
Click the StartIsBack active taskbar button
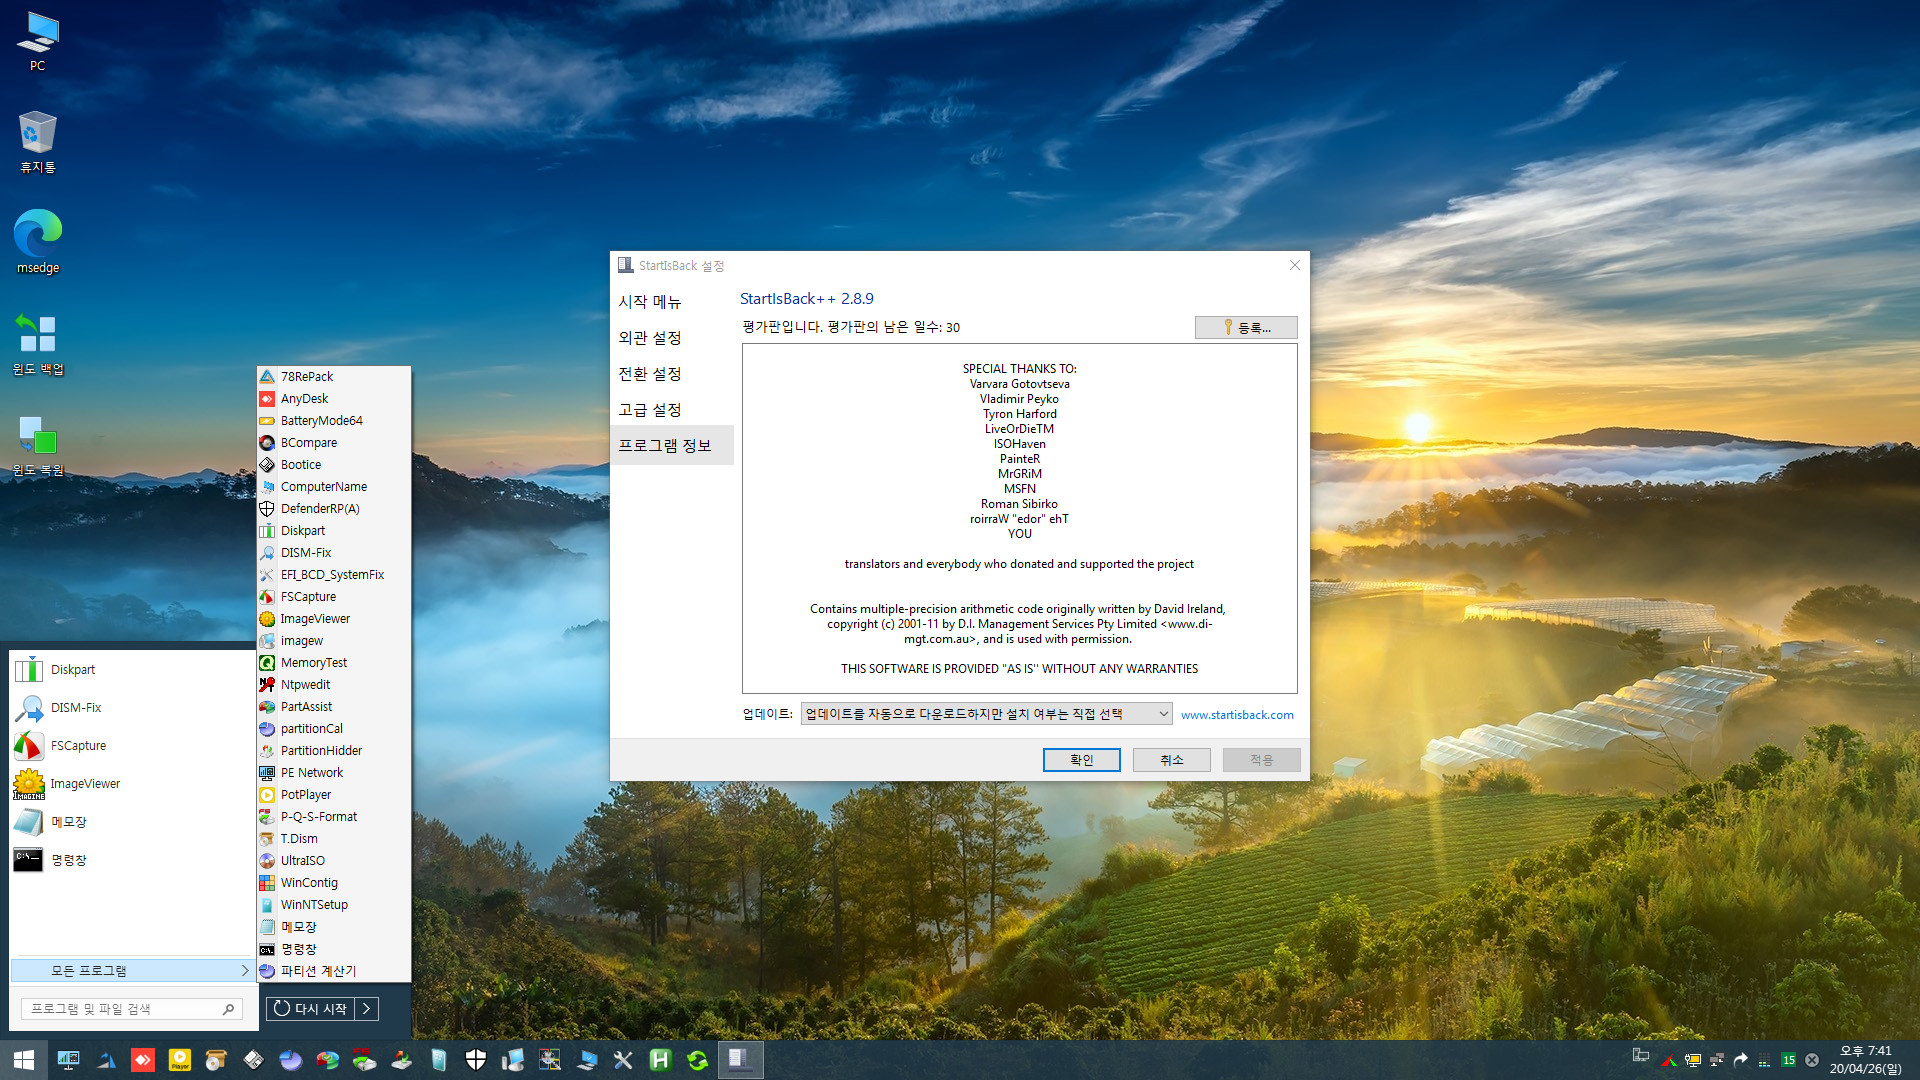click(740, 1060)
